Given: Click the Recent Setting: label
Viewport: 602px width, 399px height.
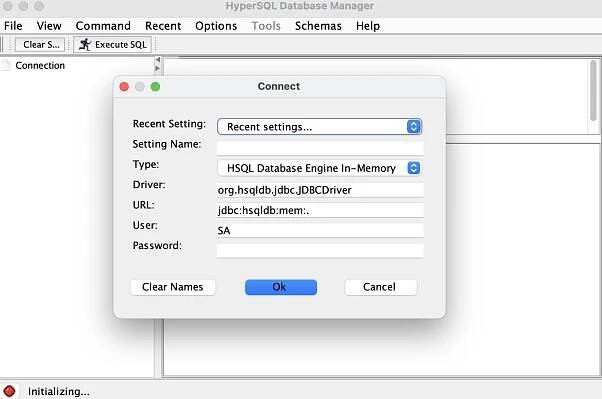Looking at the screenshot, I should tap(169, 124).
